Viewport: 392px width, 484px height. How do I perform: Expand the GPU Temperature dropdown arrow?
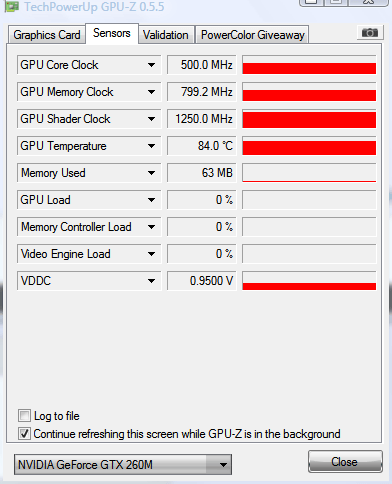point(151,146)
